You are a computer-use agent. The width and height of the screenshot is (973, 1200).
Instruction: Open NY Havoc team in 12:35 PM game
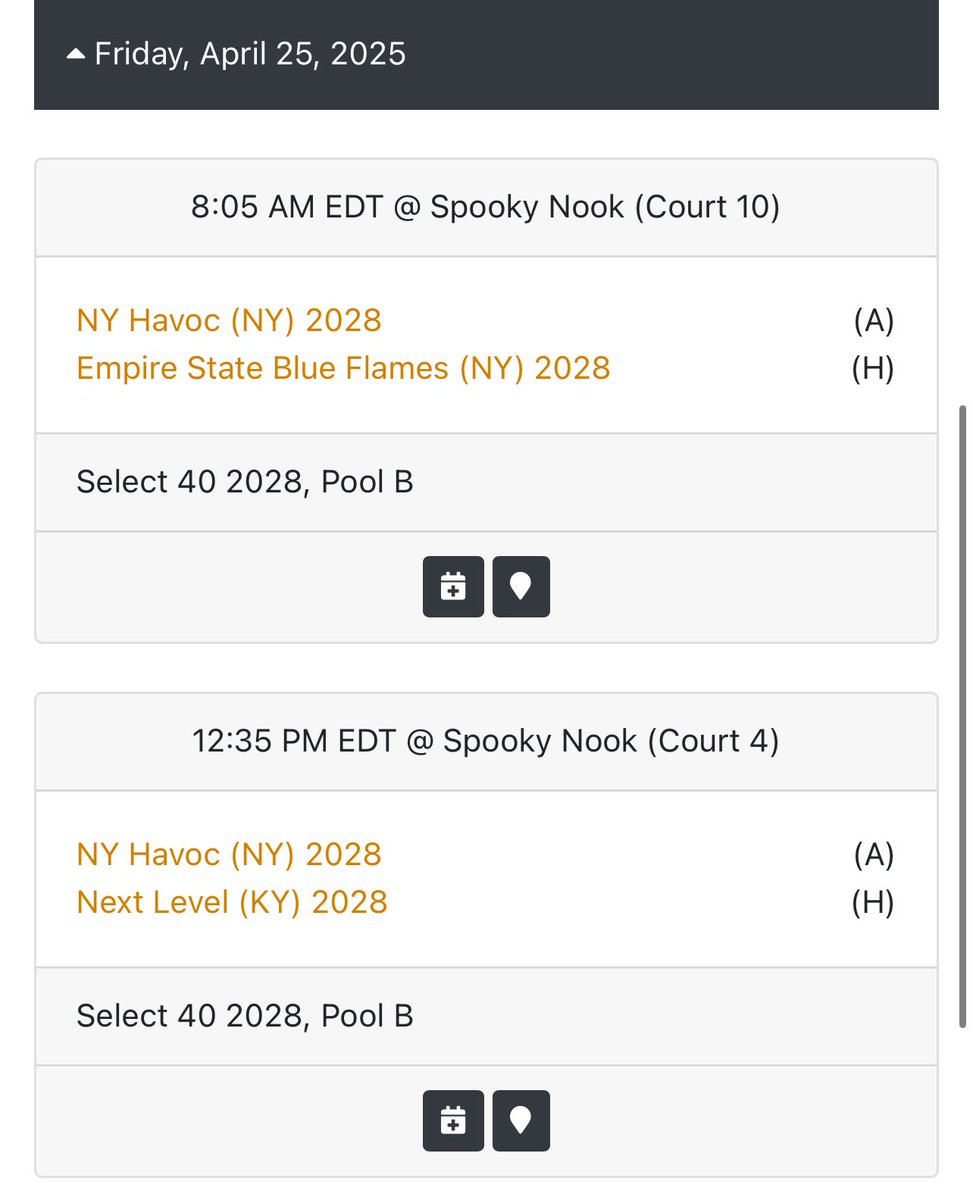point(229,854)
